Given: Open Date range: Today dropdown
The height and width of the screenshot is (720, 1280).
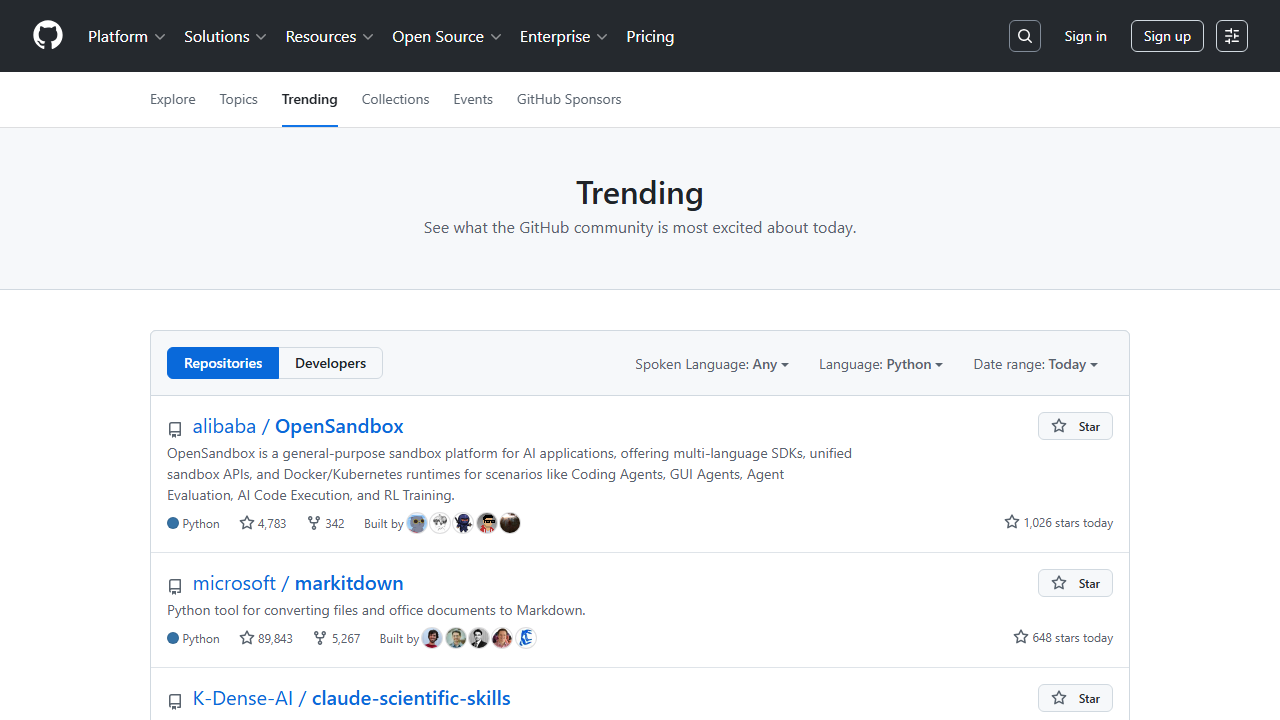Looking at the screenshot, I should 1036,364.
